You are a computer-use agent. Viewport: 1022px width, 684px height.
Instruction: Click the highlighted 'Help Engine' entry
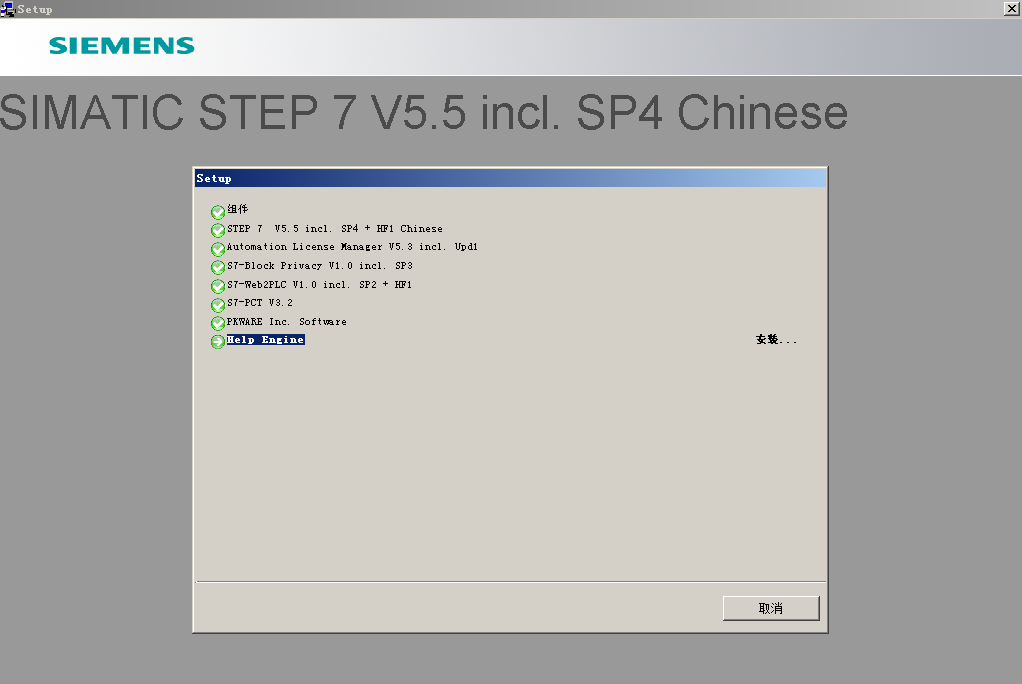pyautogui.click(x=265, y=340)
